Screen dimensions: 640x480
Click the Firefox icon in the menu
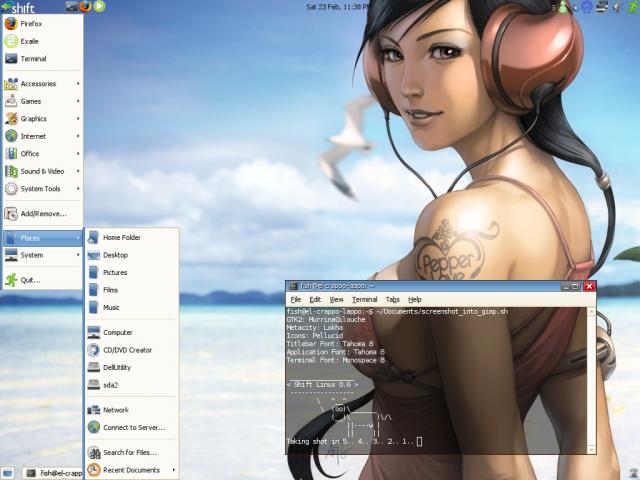[11, 24]
